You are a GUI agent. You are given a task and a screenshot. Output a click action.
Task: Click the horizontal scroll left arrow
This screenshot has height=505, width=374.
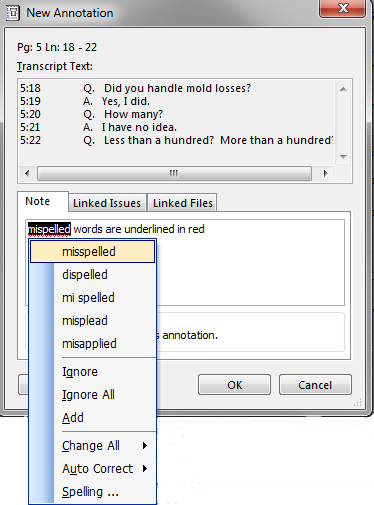27,173
